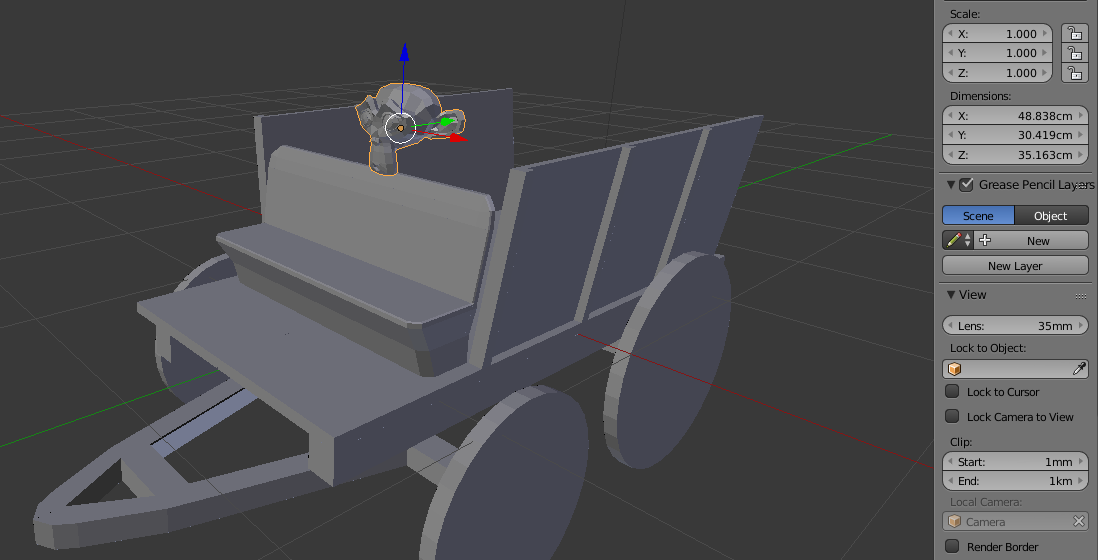1098x560 pixels.
Task: Click the Scale X value field
Action: point(998,34)
